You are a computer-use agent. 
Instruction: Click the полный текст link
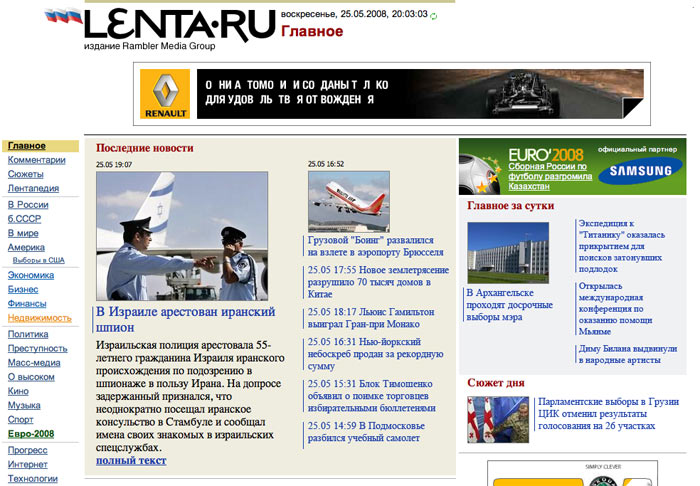pos(131,460)
